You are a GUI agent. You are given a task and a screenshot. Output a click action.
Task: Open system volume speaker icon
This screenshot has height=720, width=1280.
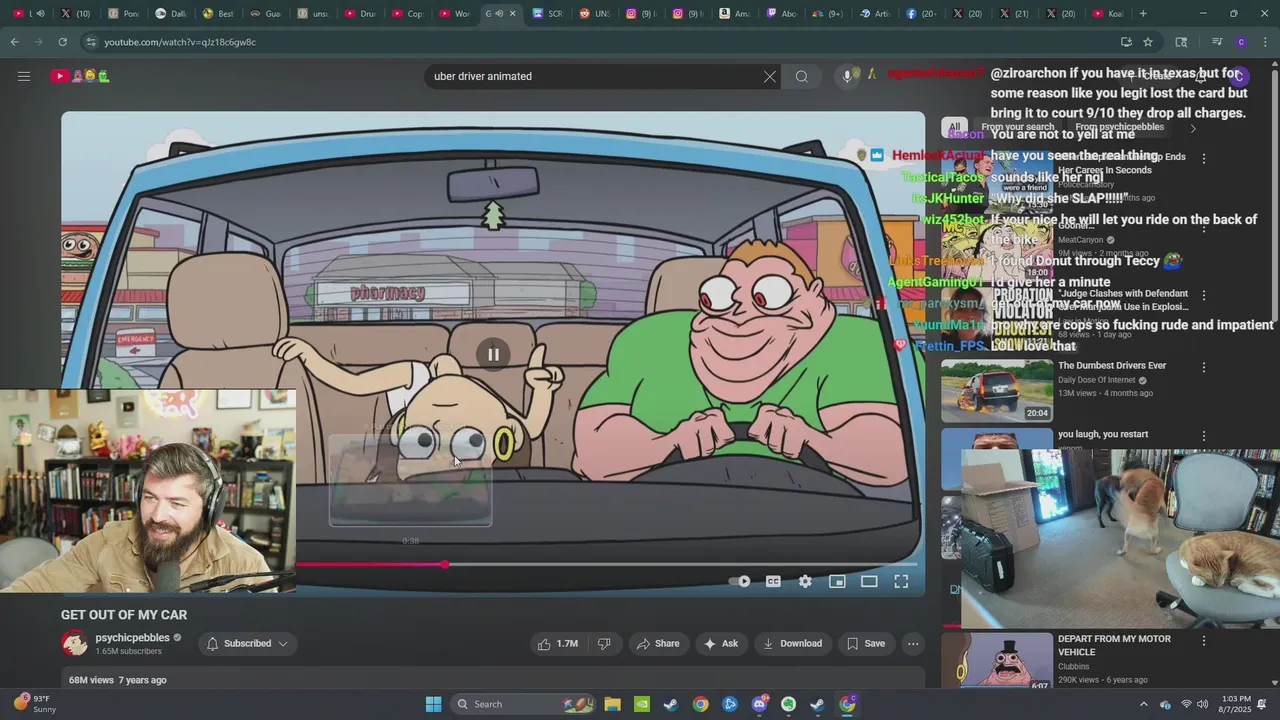click(1202, 704)
